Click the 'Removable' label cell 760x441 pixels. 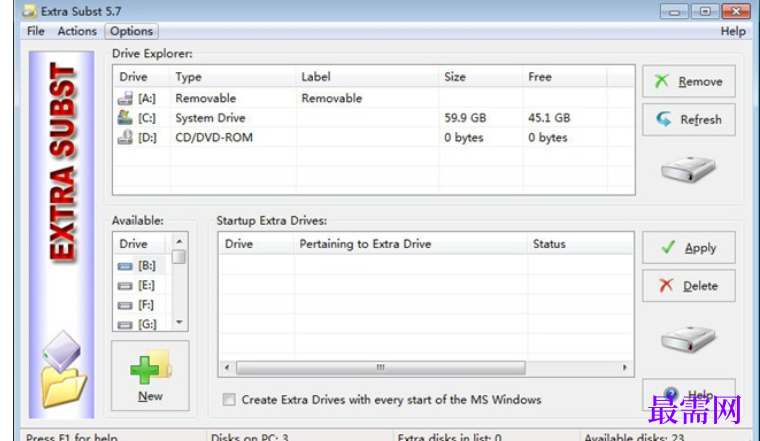(x=332, y=98)
